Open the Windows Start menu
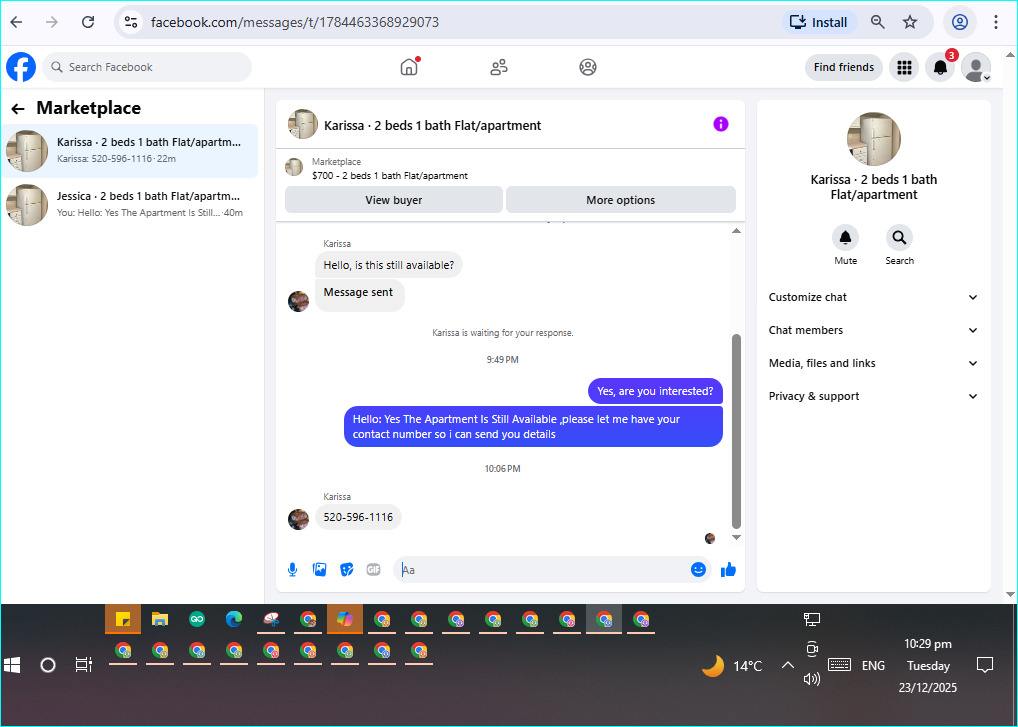The width and height of the screenshot is (1018, 727). coord(12,665)
